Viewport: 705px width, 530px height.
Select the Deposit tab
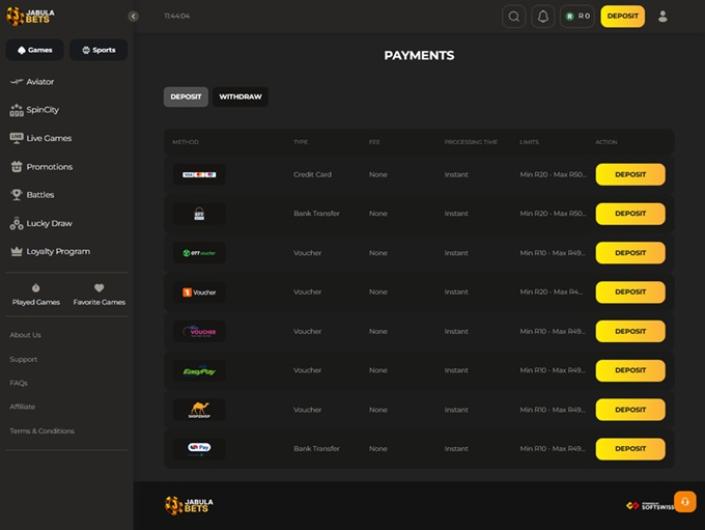point(186,97)
